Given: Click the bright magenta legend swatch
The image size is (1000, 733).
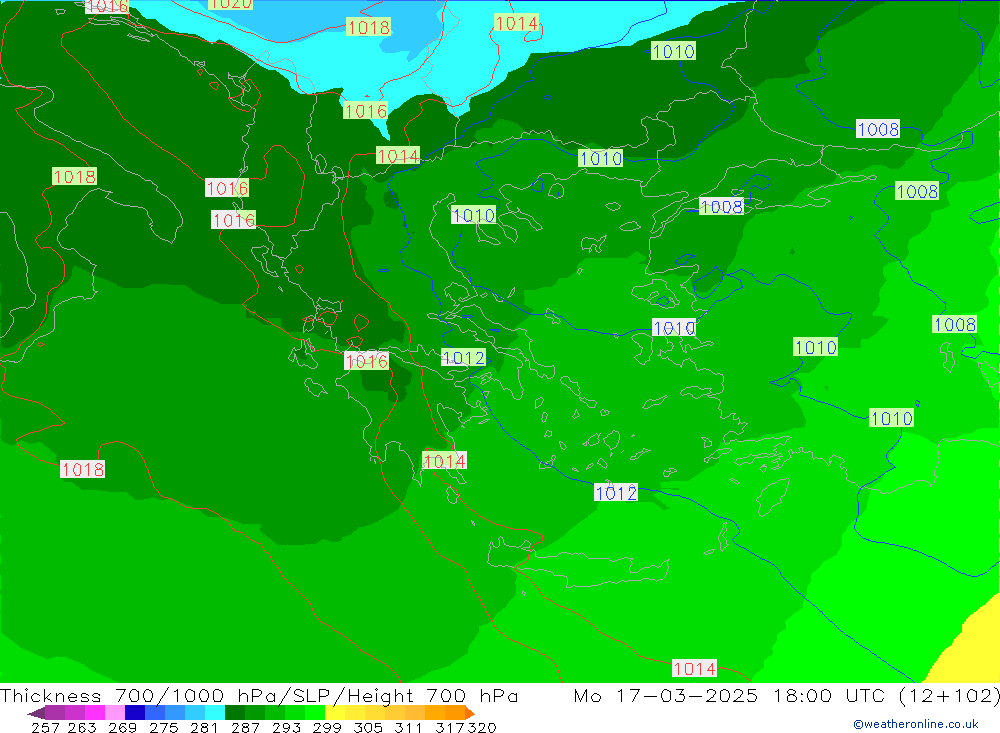Looking at the screenshot, I should coord(95,713).
